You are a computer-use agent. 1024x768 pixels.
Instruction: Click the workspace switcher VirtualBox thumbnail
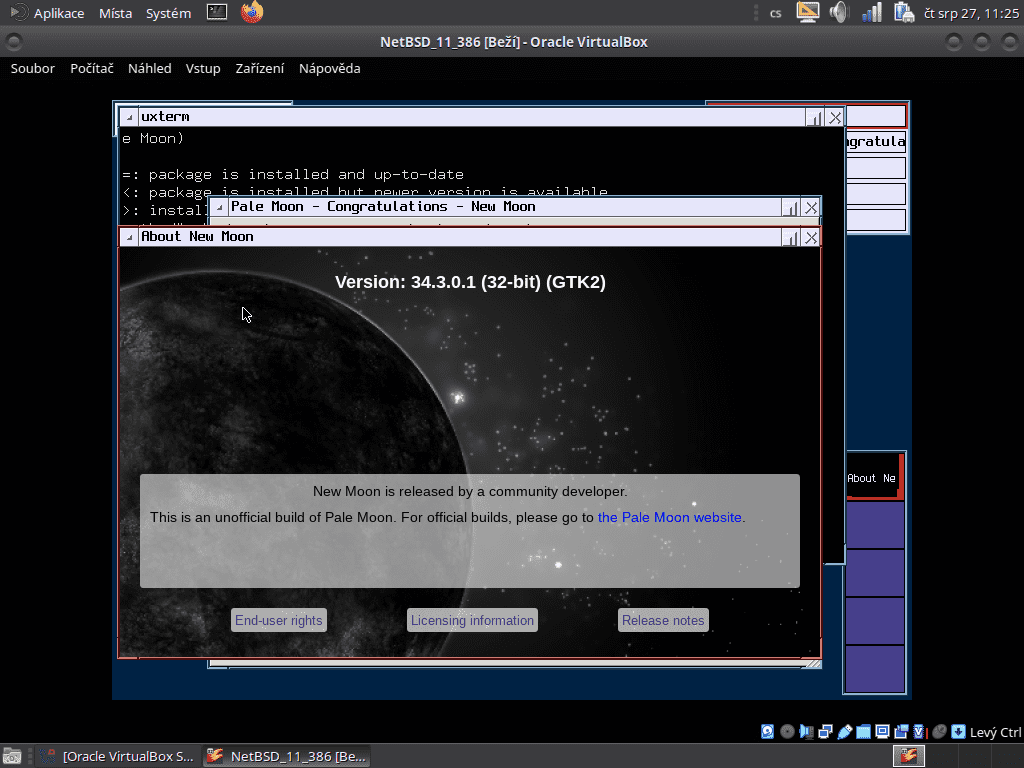pyautogui.click(x=908, y=756)
